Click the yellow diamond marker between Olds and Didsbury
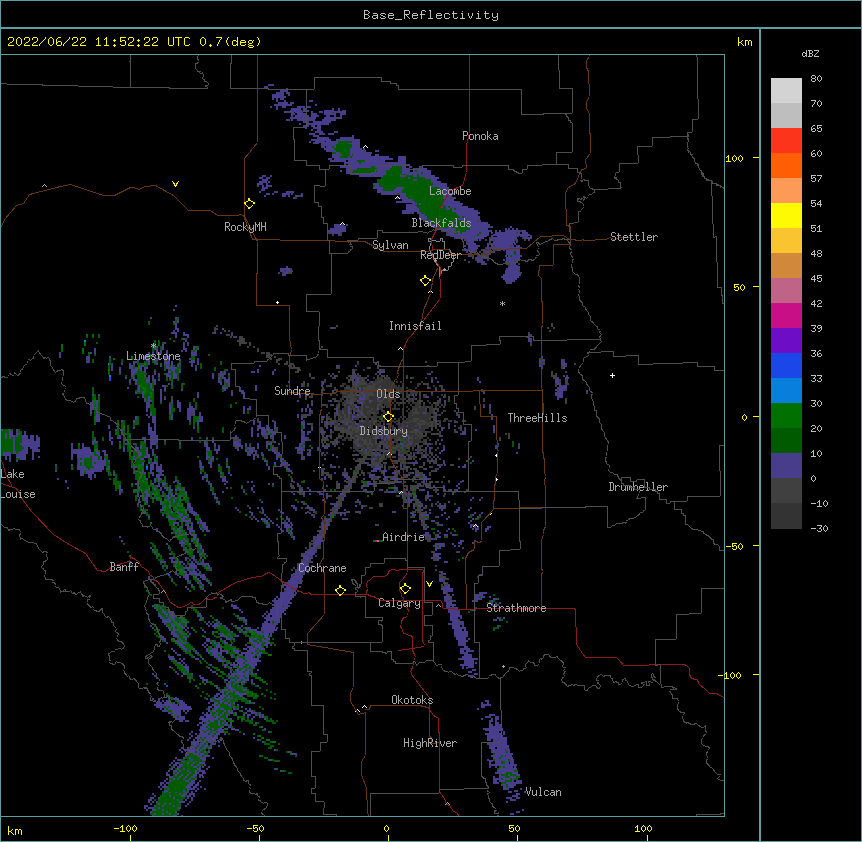Viewport: 862px width, 842px height. tap(388, 417)
